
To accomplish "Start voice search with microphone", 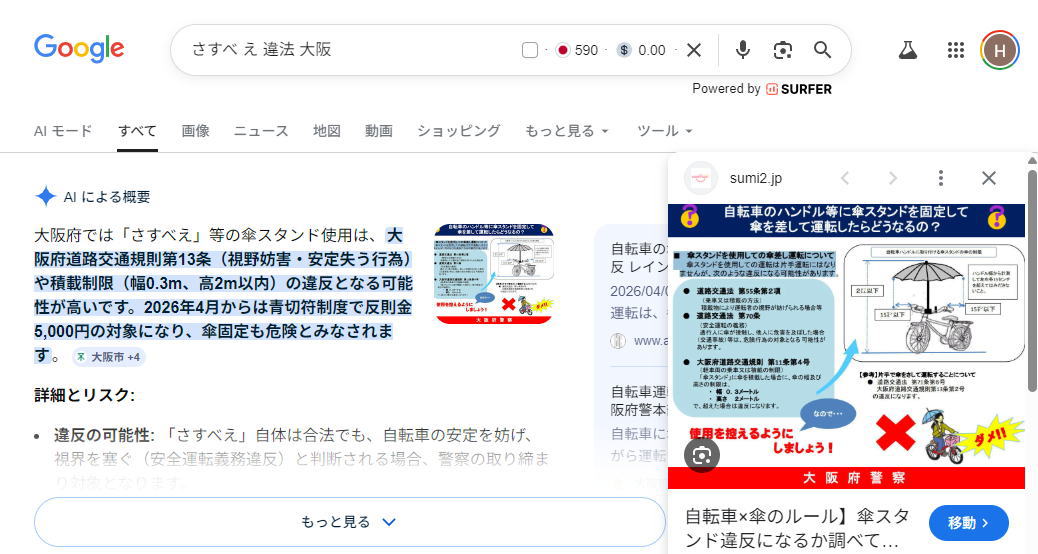I will click(x=743, y=50).
